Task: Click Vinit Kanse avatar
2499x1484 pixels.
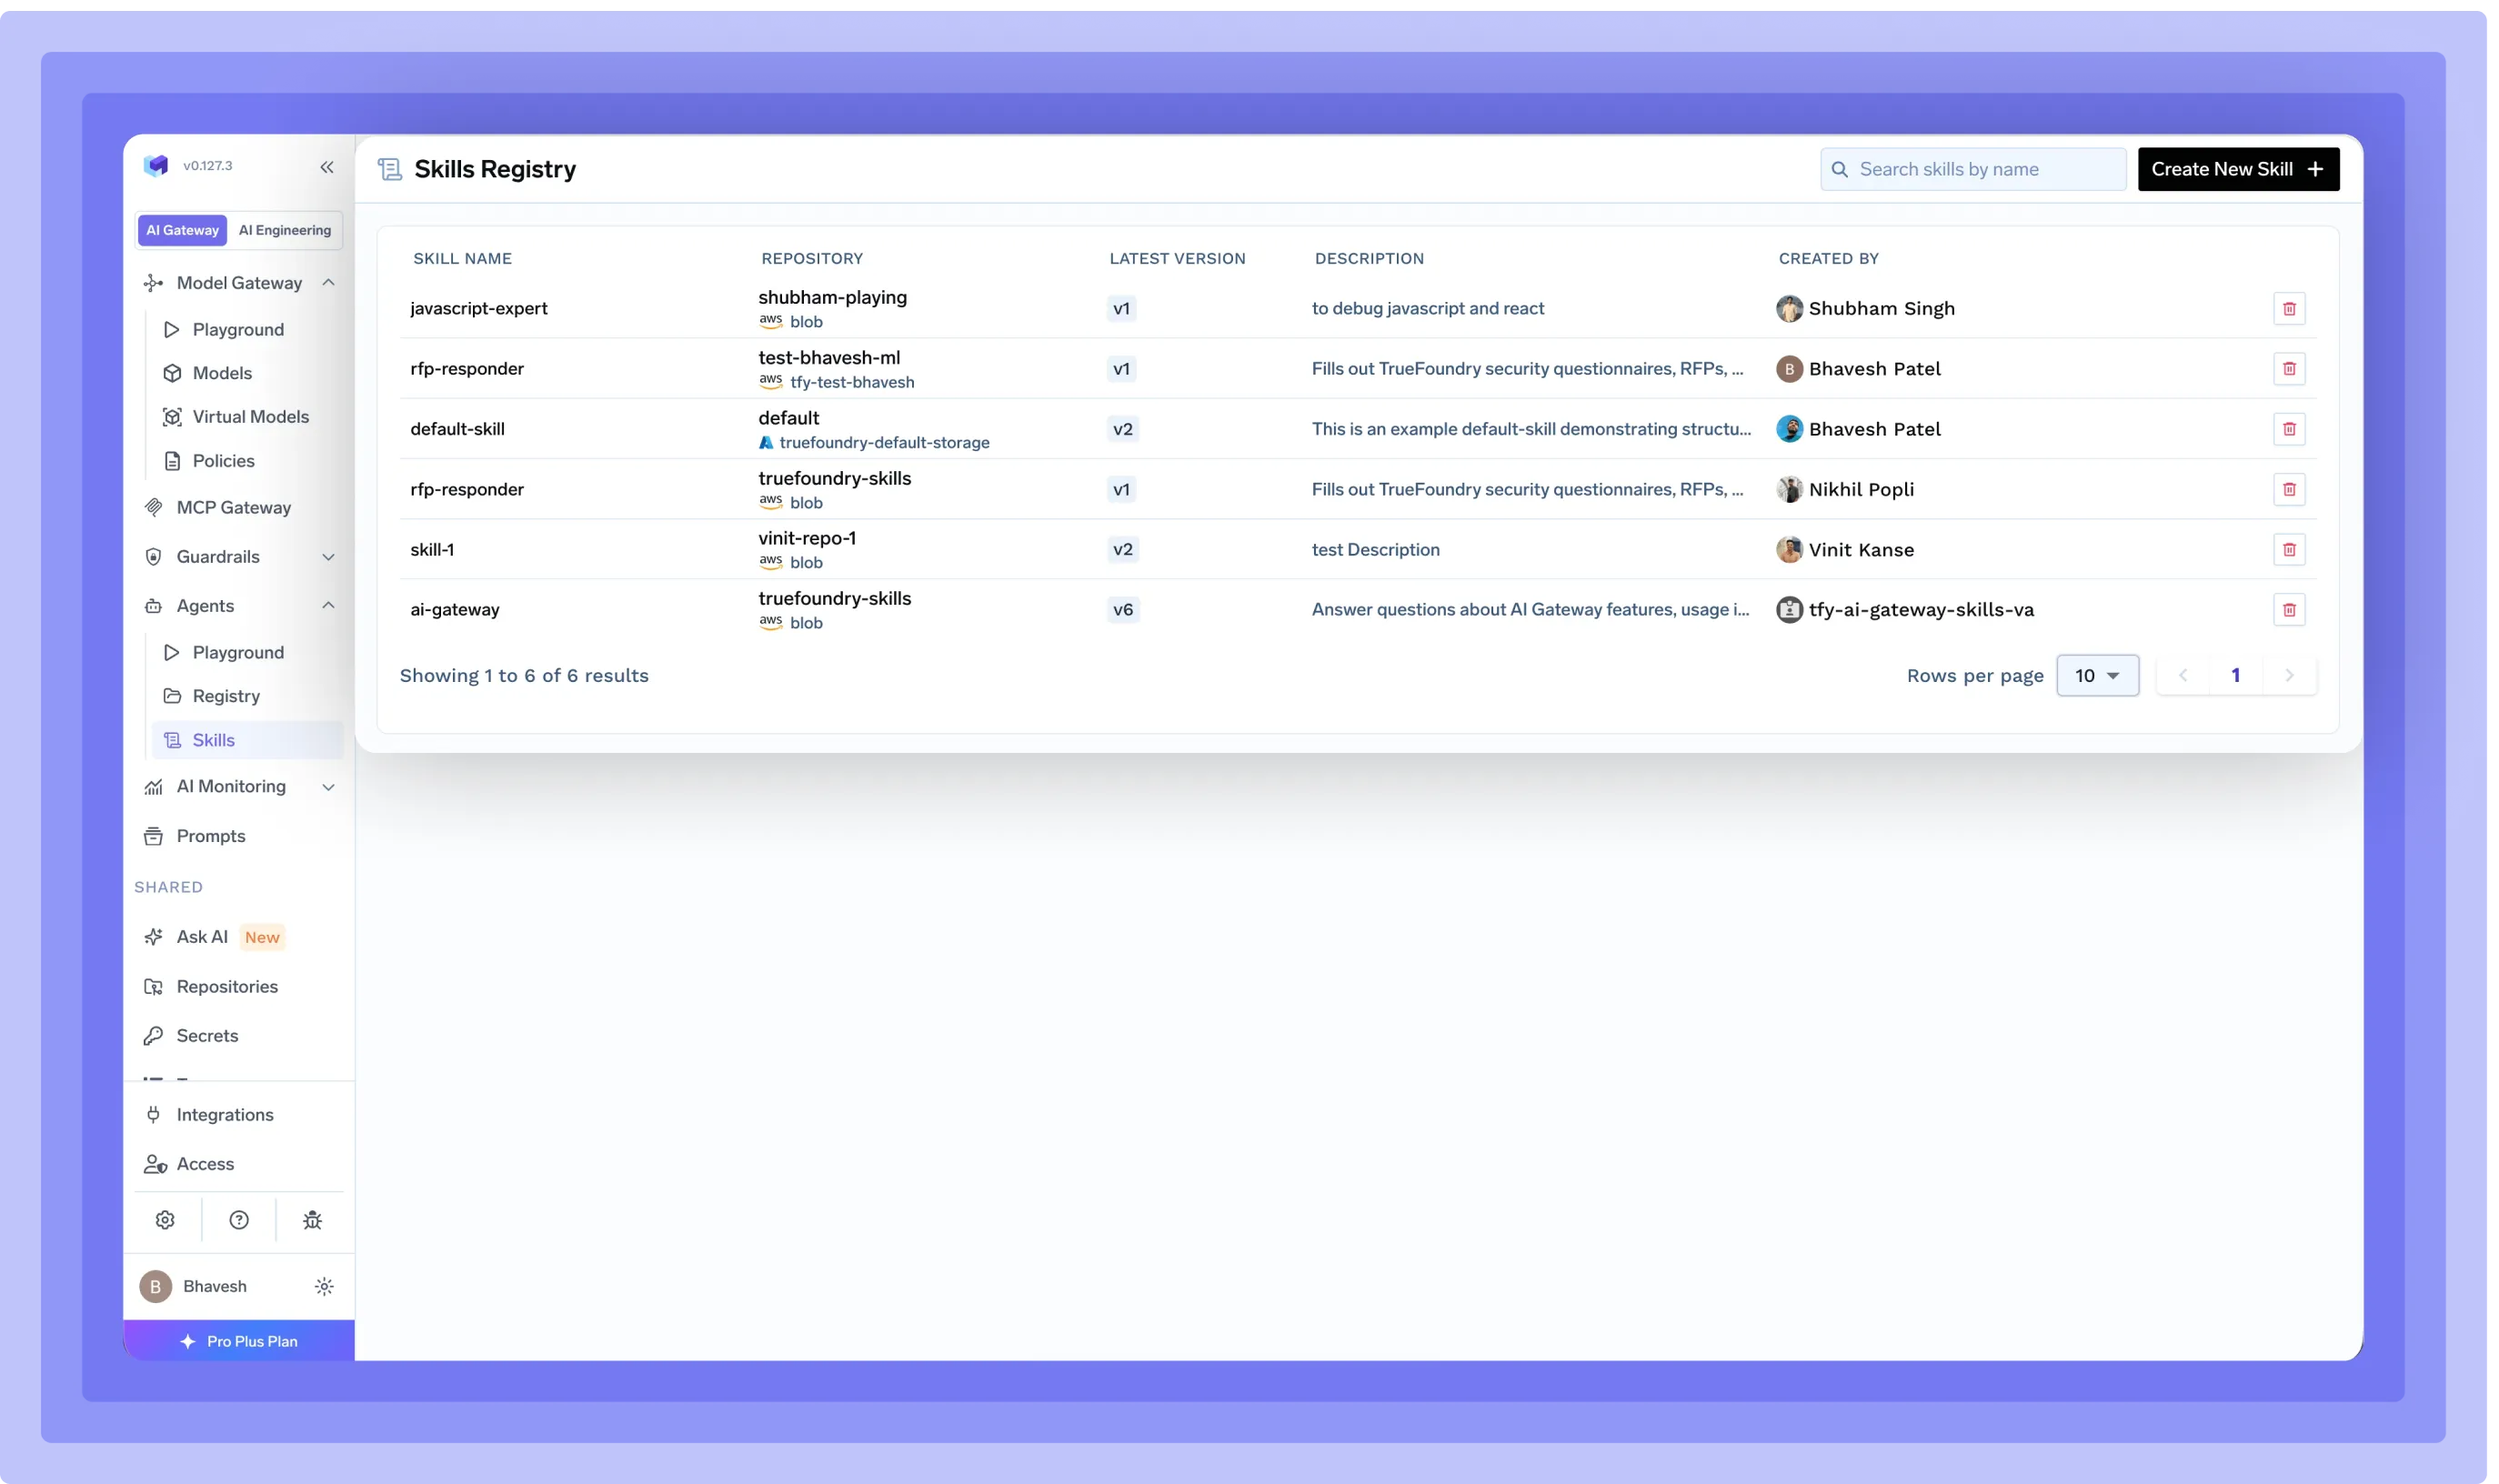Action: click(x=1789, y=549)
